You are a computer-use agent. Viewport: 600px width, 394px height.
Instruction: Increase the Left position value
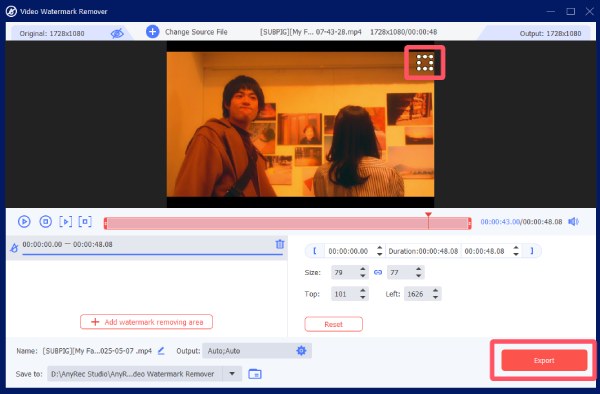[435, 291]
